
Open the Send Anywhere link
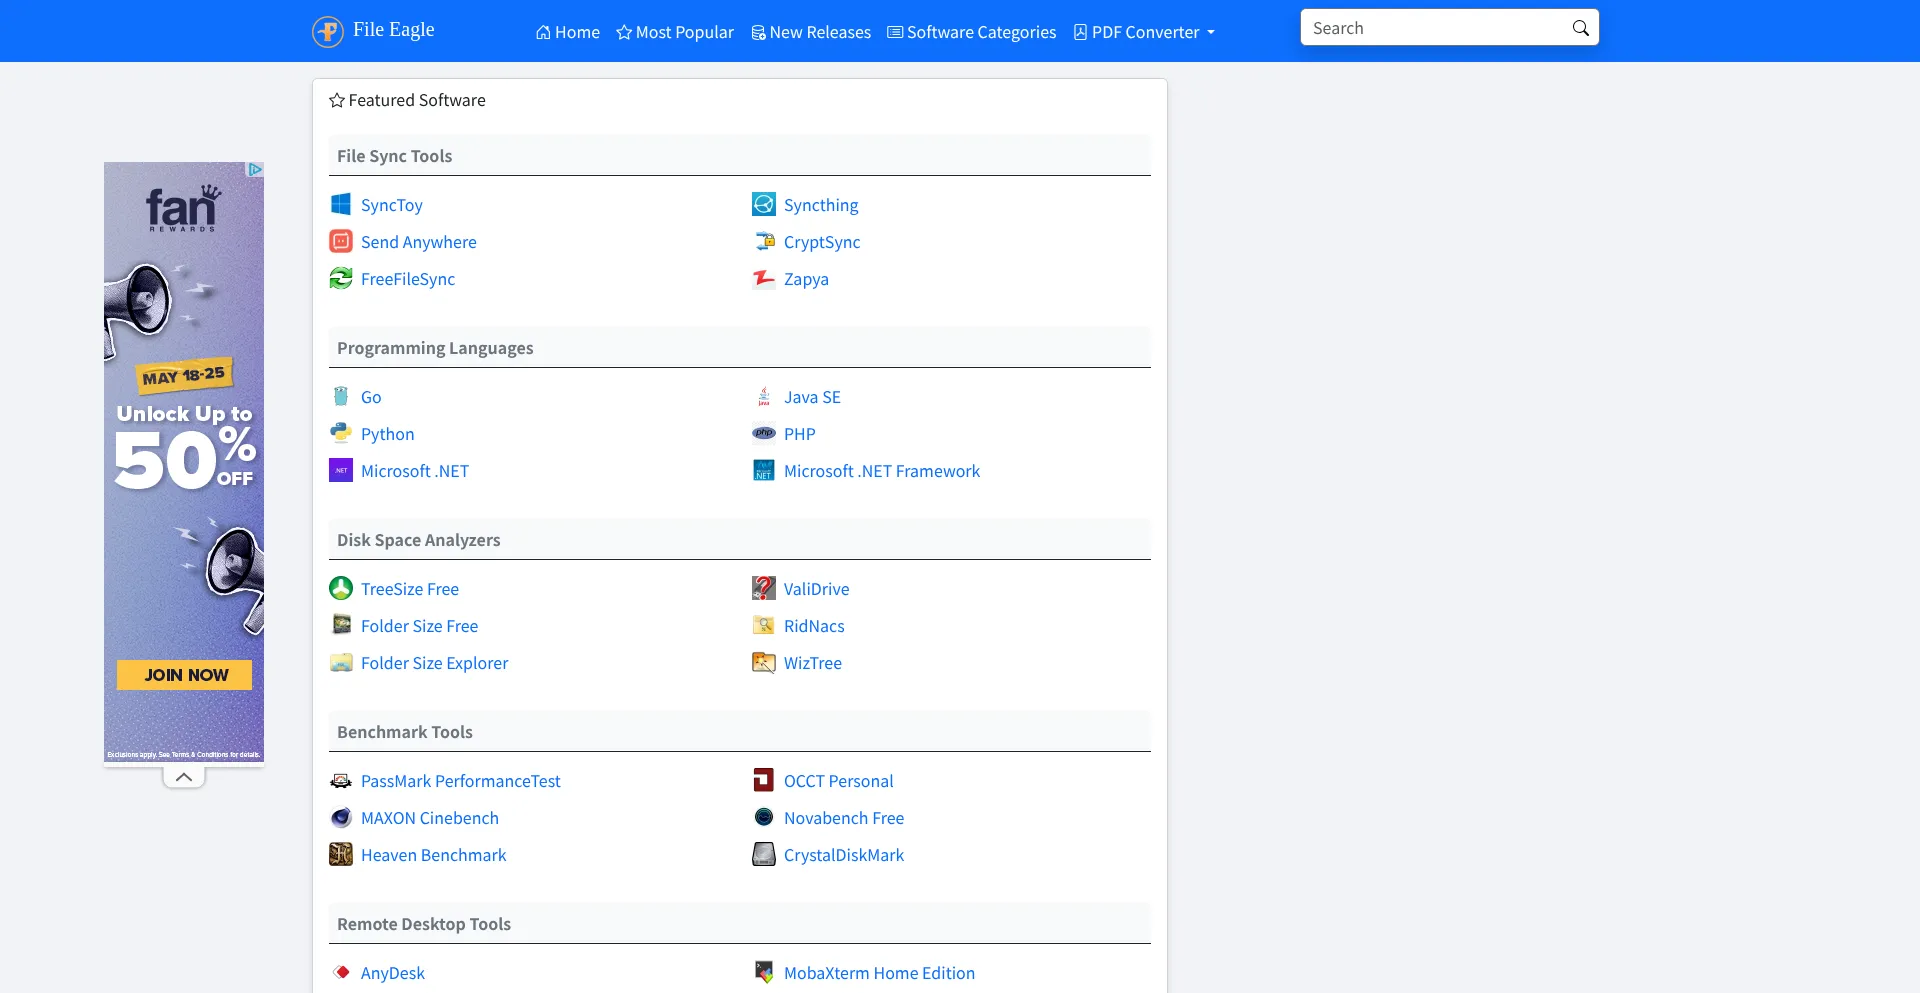tap(419, 242)
